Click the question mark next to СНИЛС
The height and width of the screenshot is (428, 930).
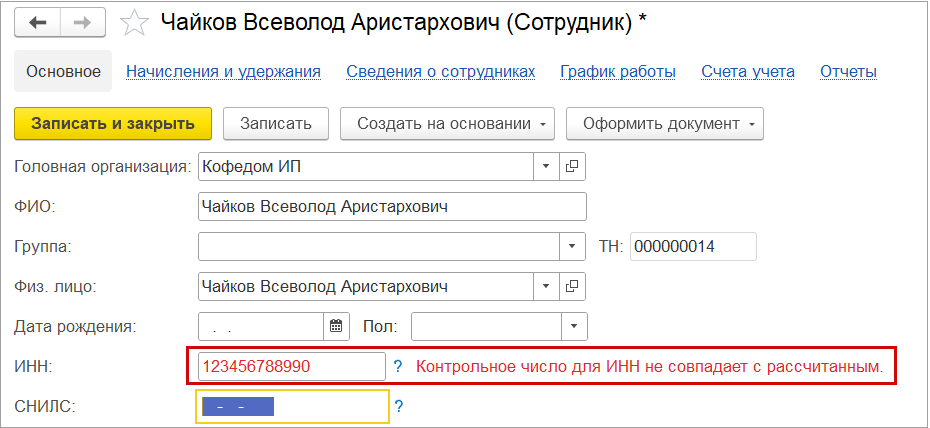point(398,407)
